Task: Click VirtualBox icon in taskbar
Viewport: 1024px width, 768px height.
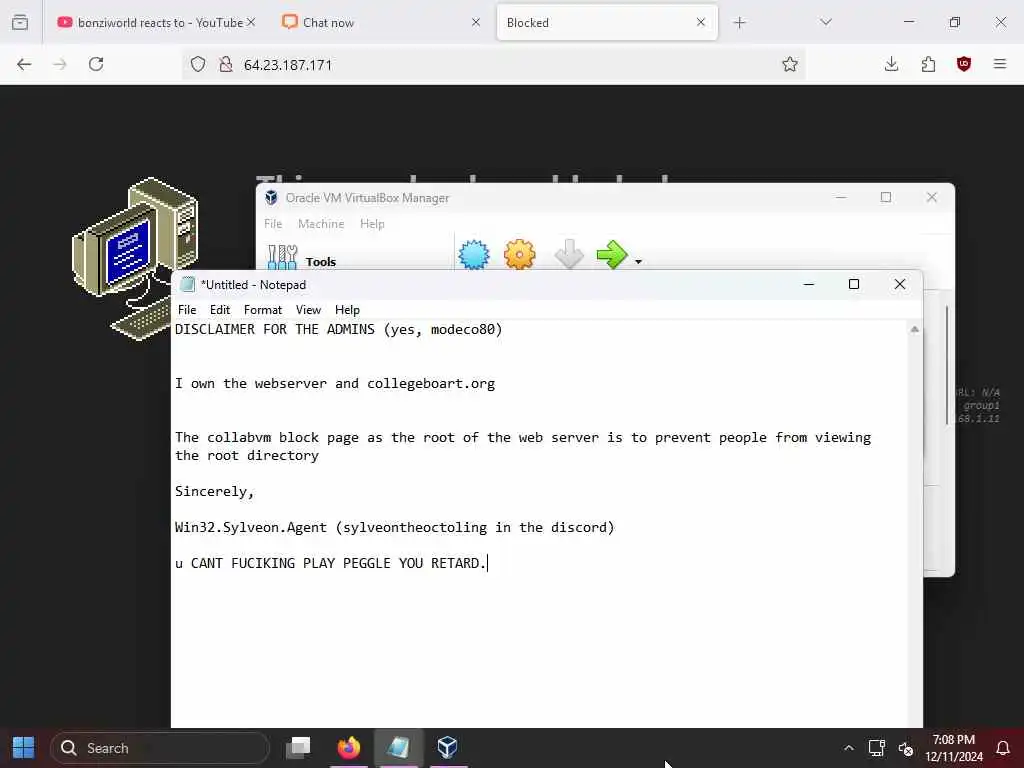Action: 447,747
